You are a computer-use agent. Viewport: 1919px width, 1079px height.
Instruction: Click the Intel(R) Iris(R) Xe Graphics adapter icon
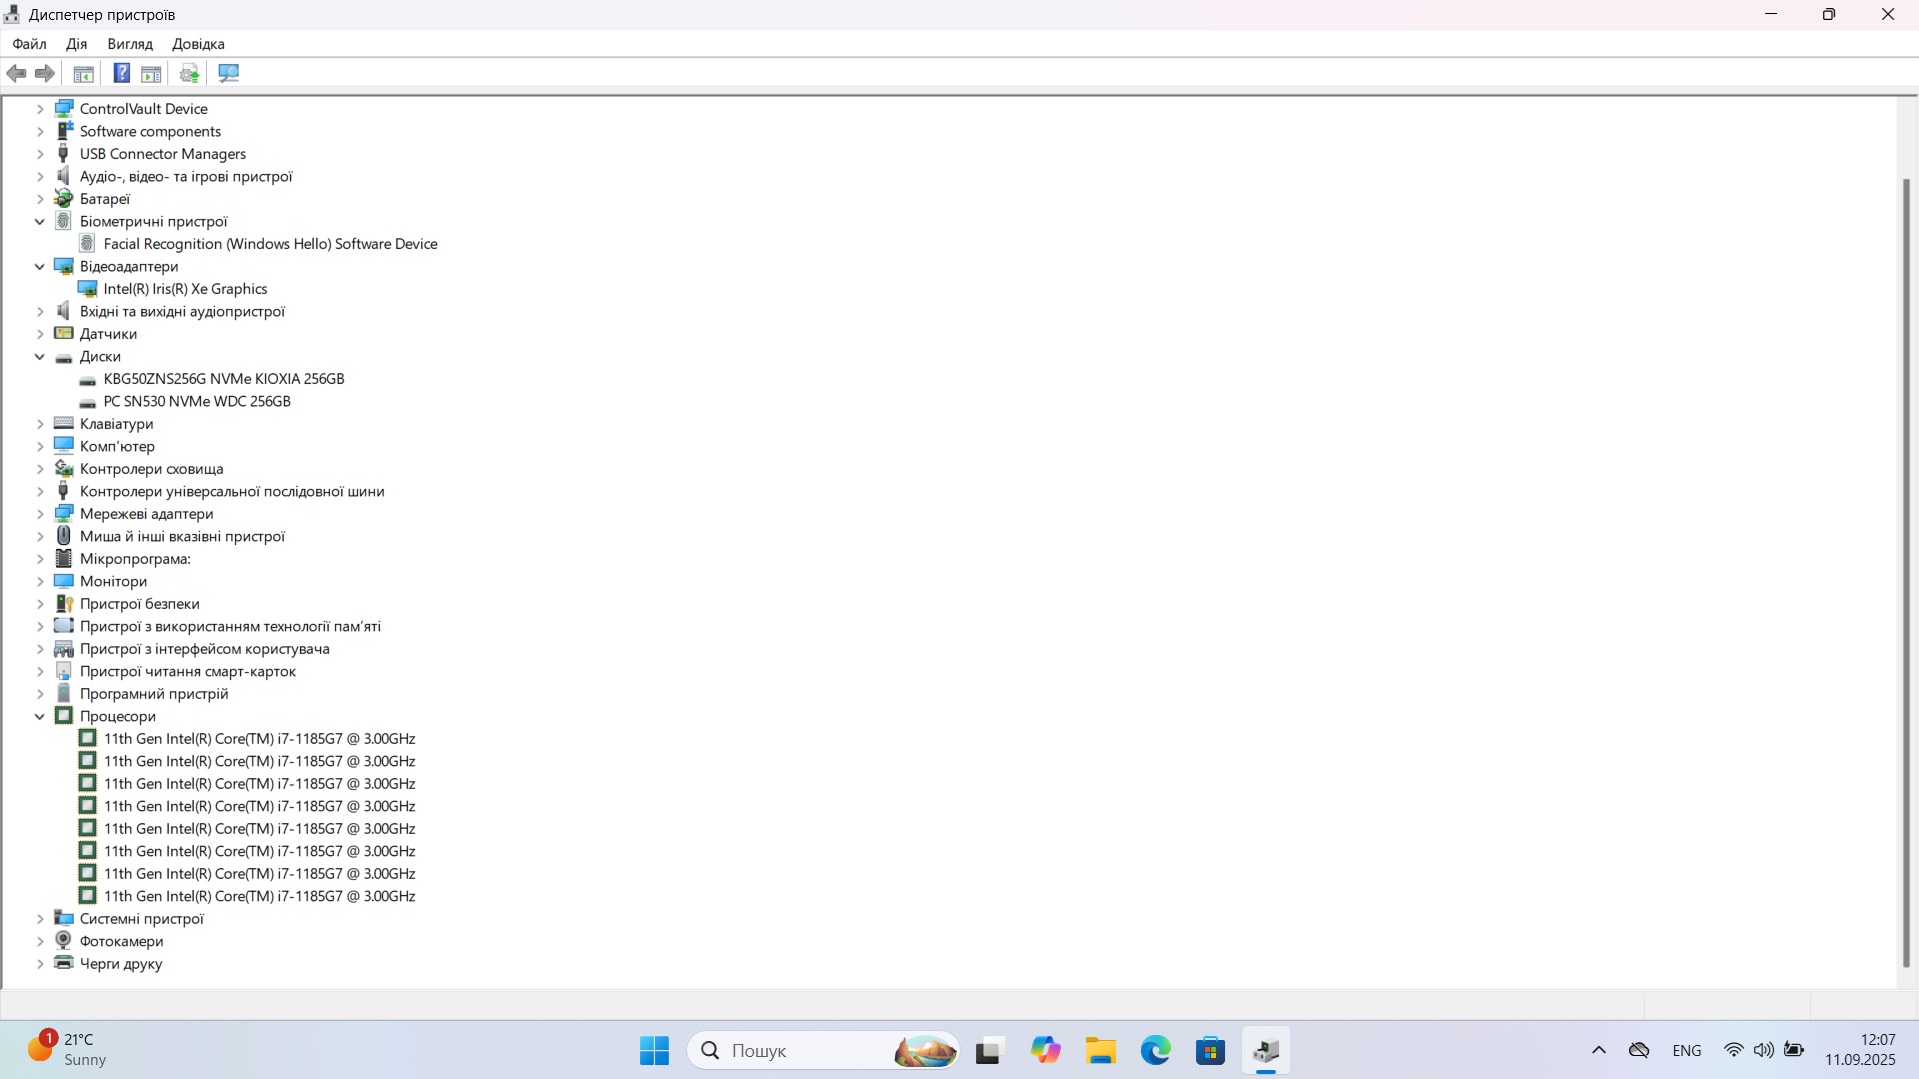pyautogui.click(x=88, y=289)
